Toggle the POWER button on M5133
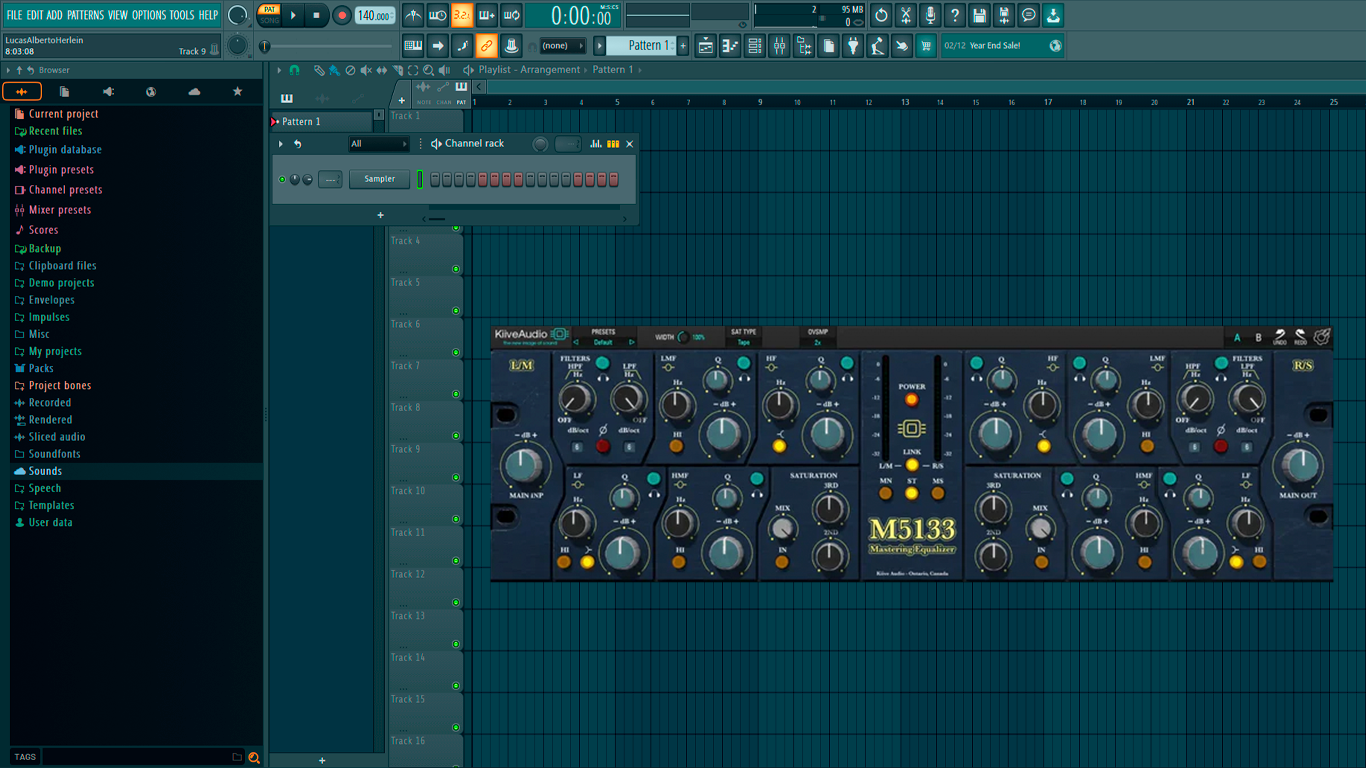 [x=911, y=400]
